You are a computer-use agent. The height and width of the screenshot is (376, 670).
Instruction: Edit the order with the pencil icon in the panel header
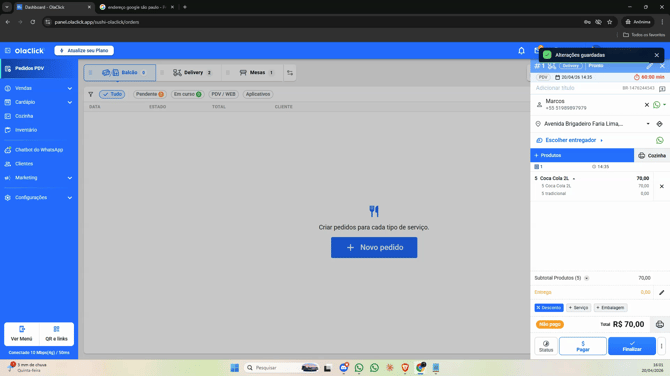point(649,66)
